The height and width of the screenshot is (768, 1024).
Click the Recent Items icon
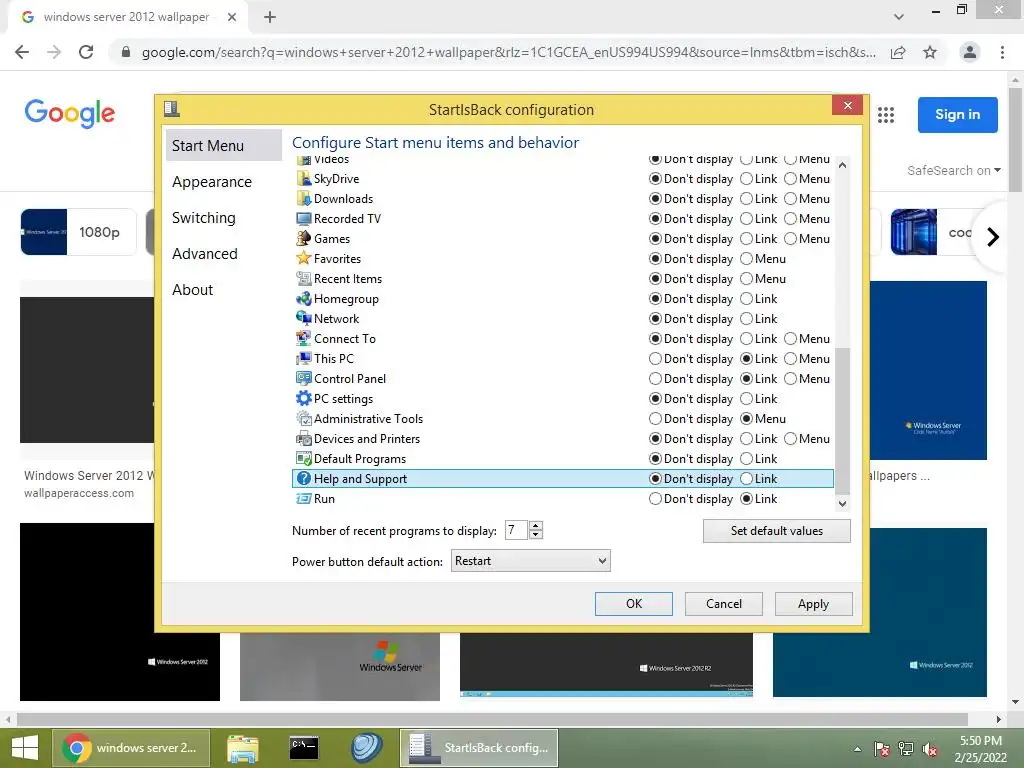pos(304,279)
